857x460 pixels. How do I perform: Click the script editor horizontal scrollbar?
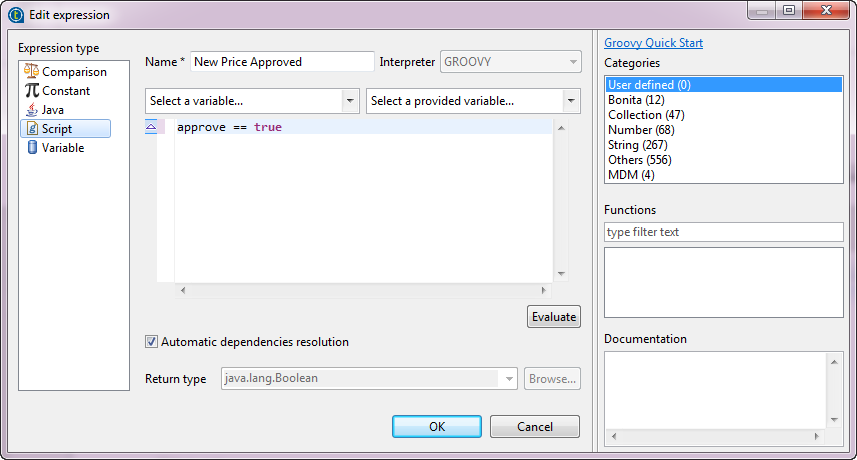click(x=365, y=290)
